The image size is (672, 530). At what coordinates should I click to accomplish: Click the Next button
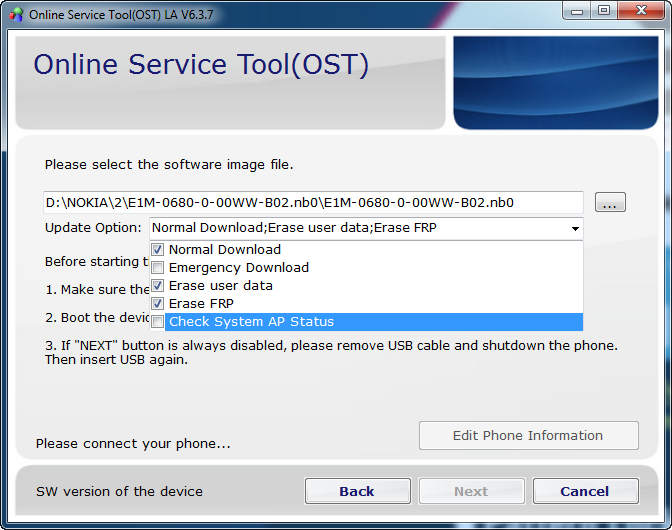(471, 491)
